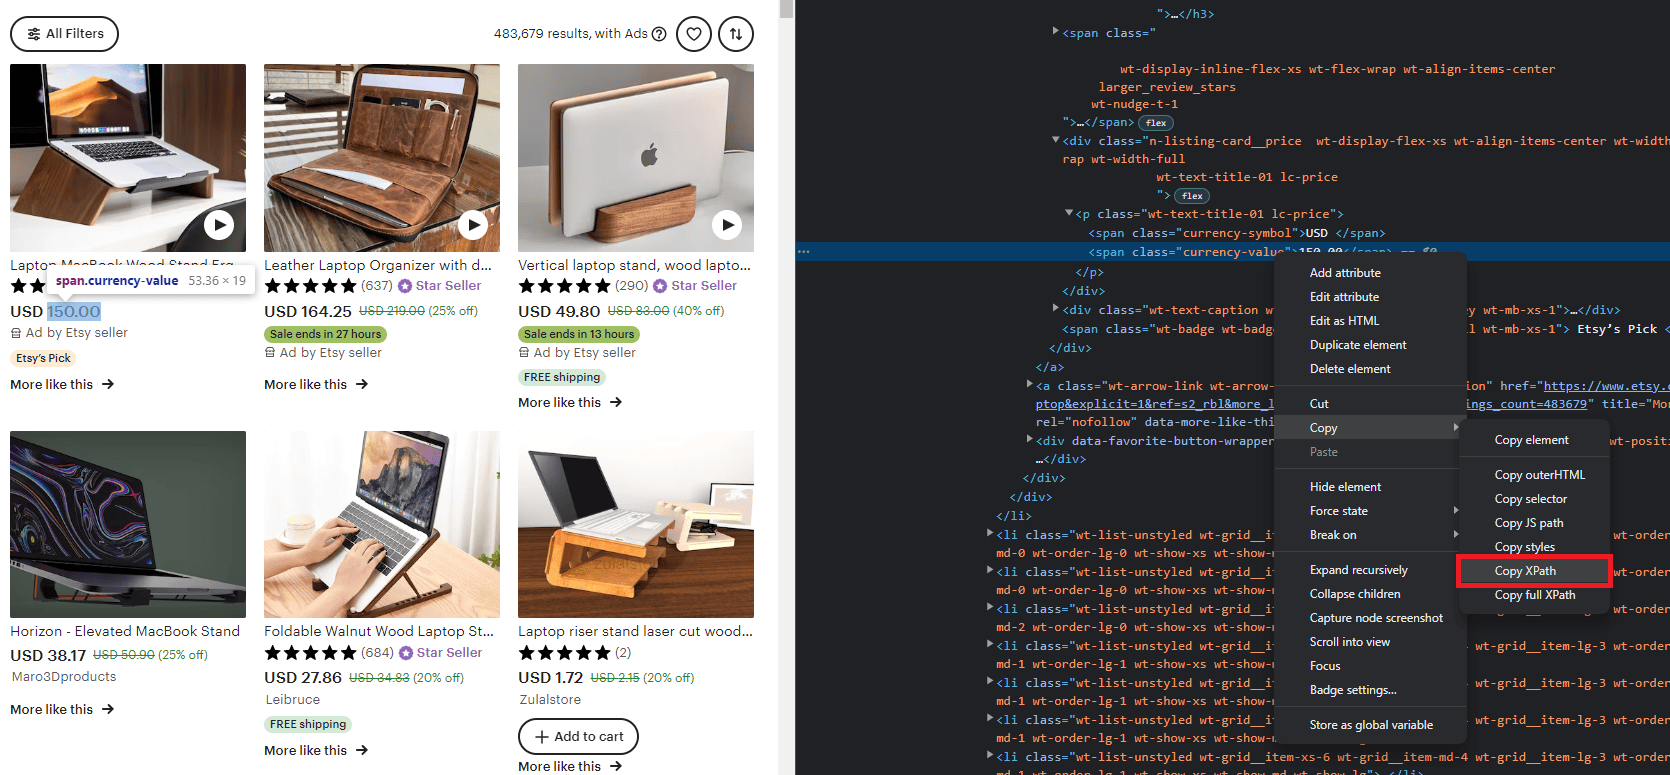Image resolution: width=1670 pixels, height=775 pixels.
Task: Click Add to cart button
Action: (578, 736)
